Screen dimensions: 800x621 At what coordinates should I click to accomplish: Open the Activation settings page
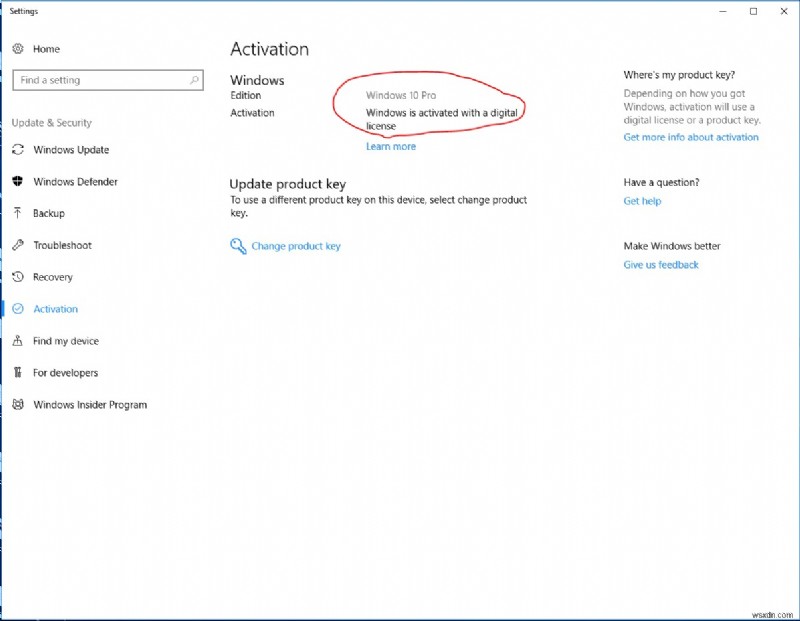[55, 309]
